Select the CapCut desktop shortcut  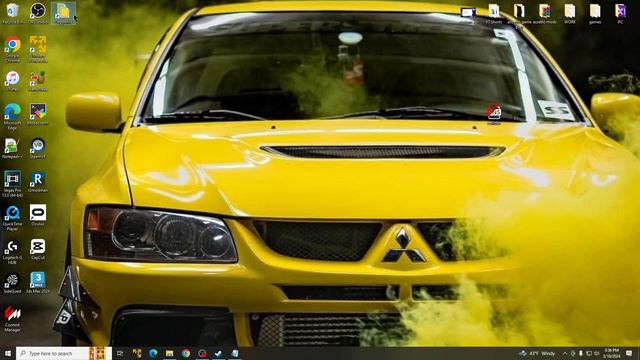[x=38, y=249]
